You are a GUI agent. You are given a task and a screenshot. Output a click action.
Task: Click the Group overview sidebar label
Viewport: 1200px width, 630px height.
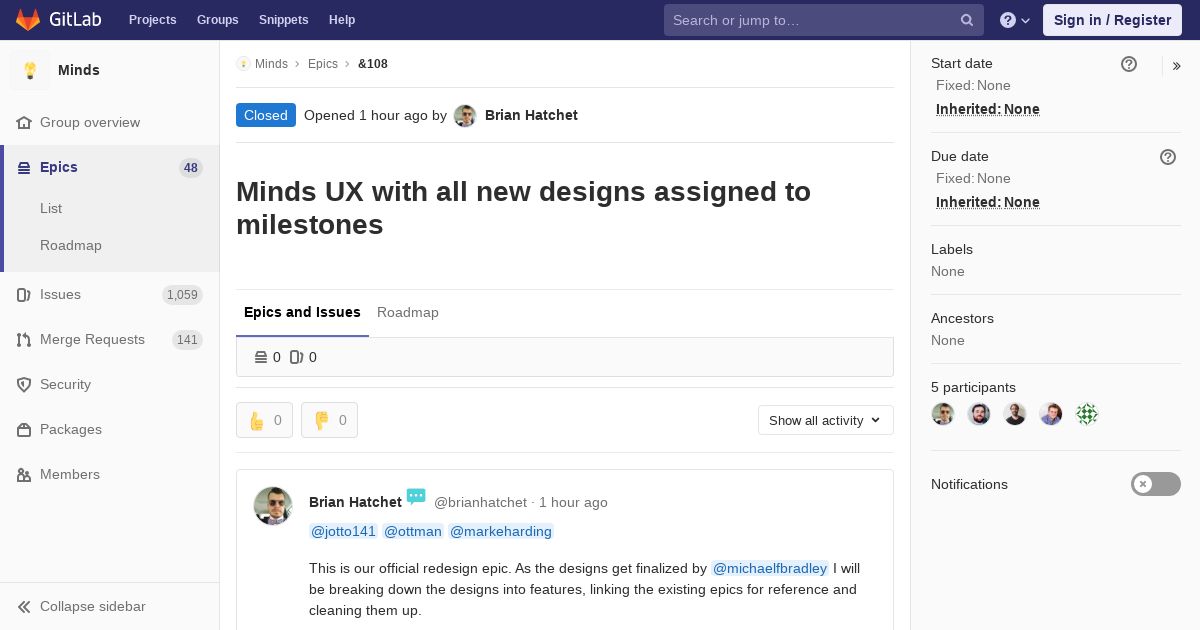click(90, 122)
